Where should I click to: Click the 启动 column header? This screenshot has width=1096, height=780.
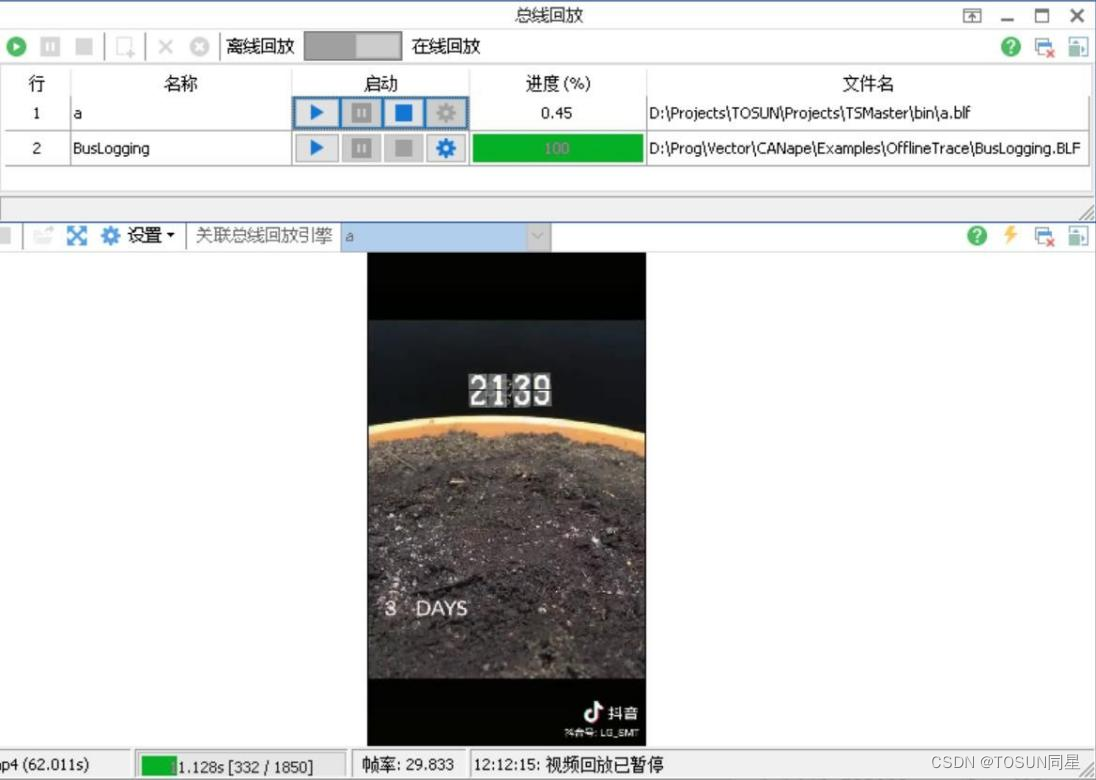(381, 83)
